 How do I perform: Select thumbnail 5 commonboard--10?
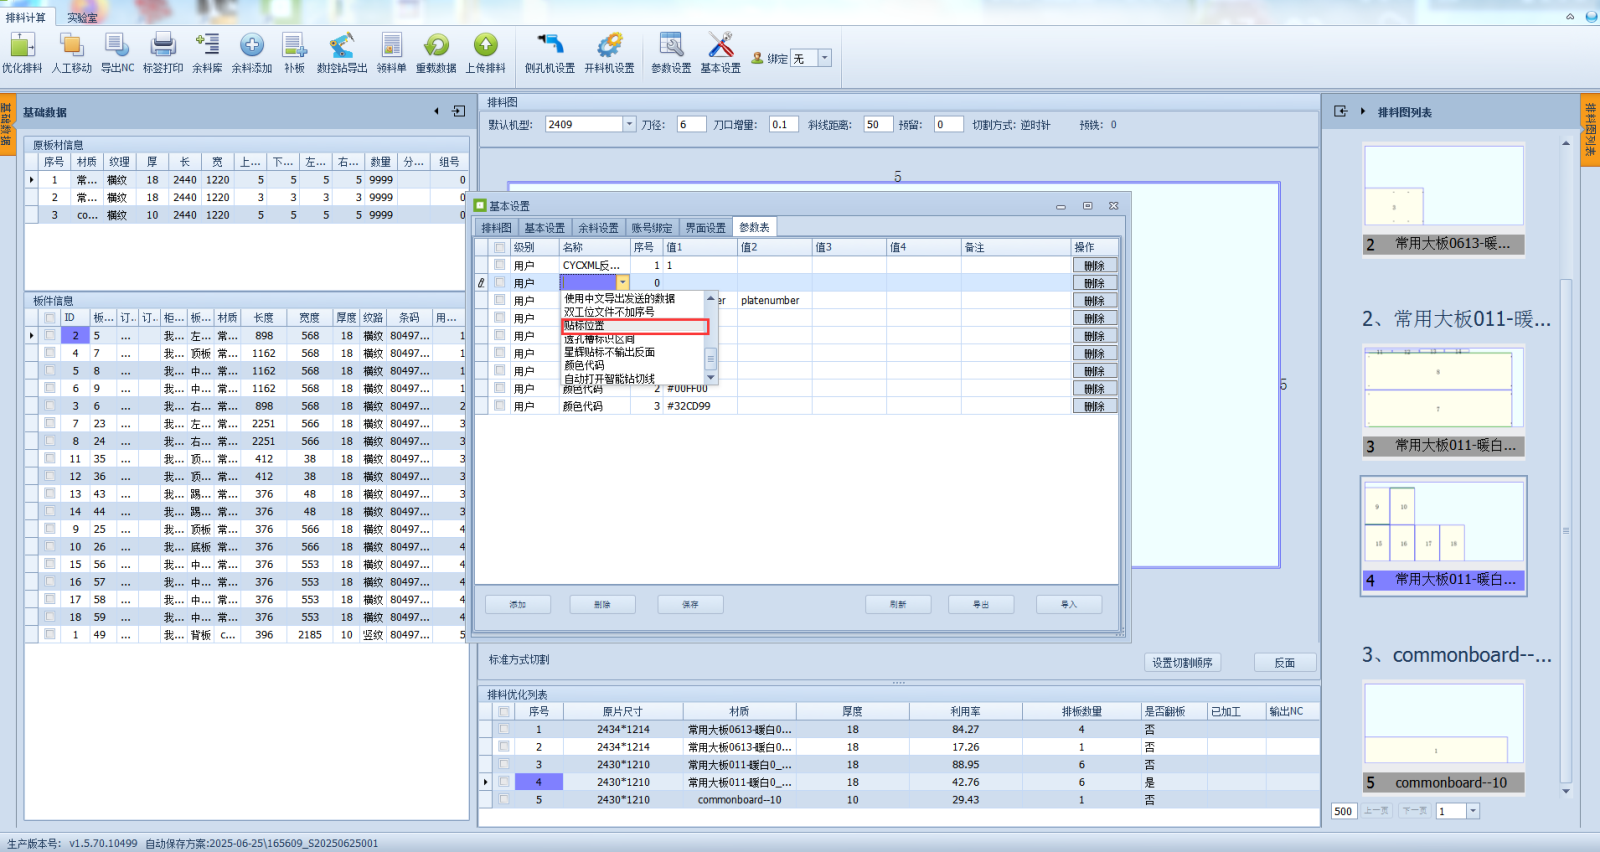(1444, 738)
